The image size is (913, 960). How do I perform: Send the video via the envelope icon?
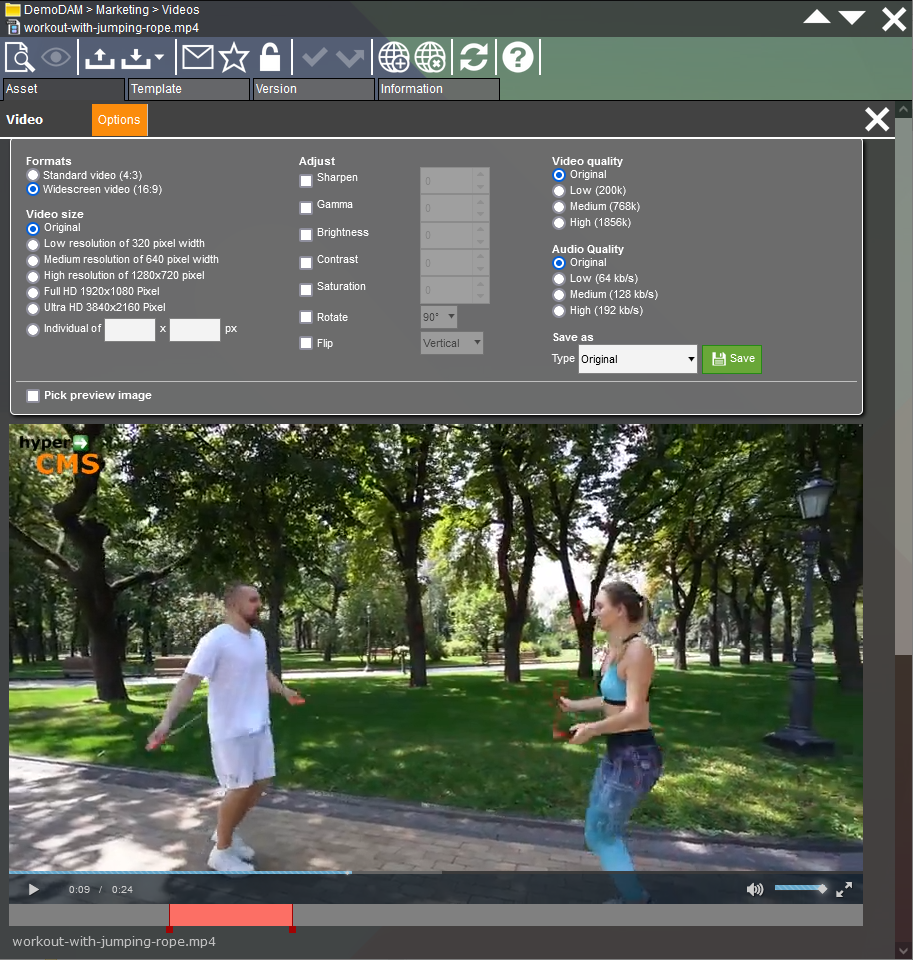(x=197, y=57)
